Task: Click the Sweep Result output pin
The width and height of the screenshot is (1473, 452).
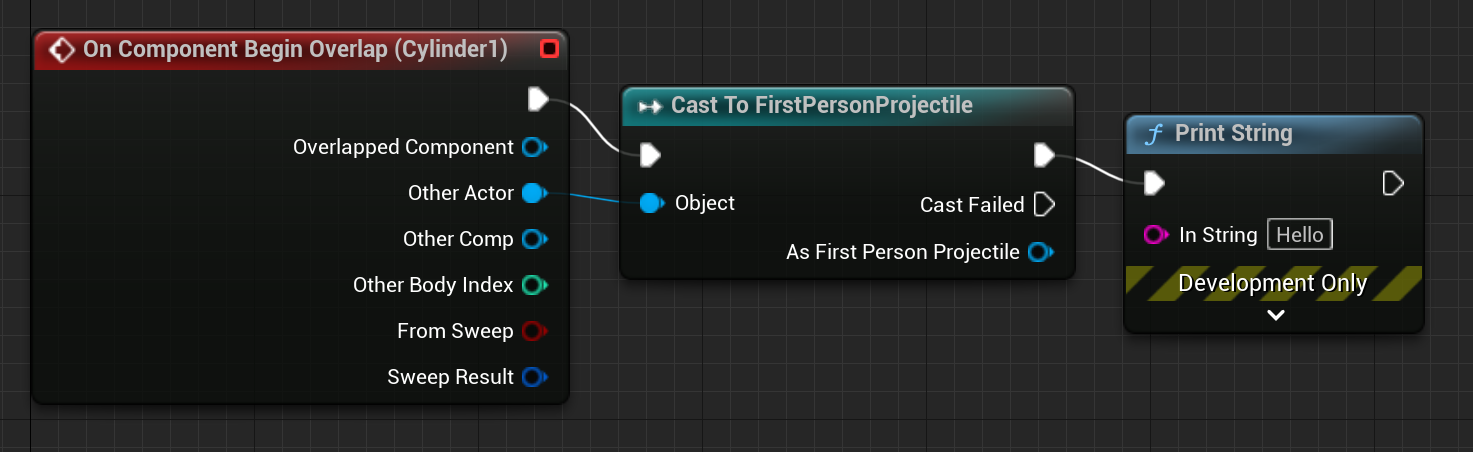Action: pos(534,377)
